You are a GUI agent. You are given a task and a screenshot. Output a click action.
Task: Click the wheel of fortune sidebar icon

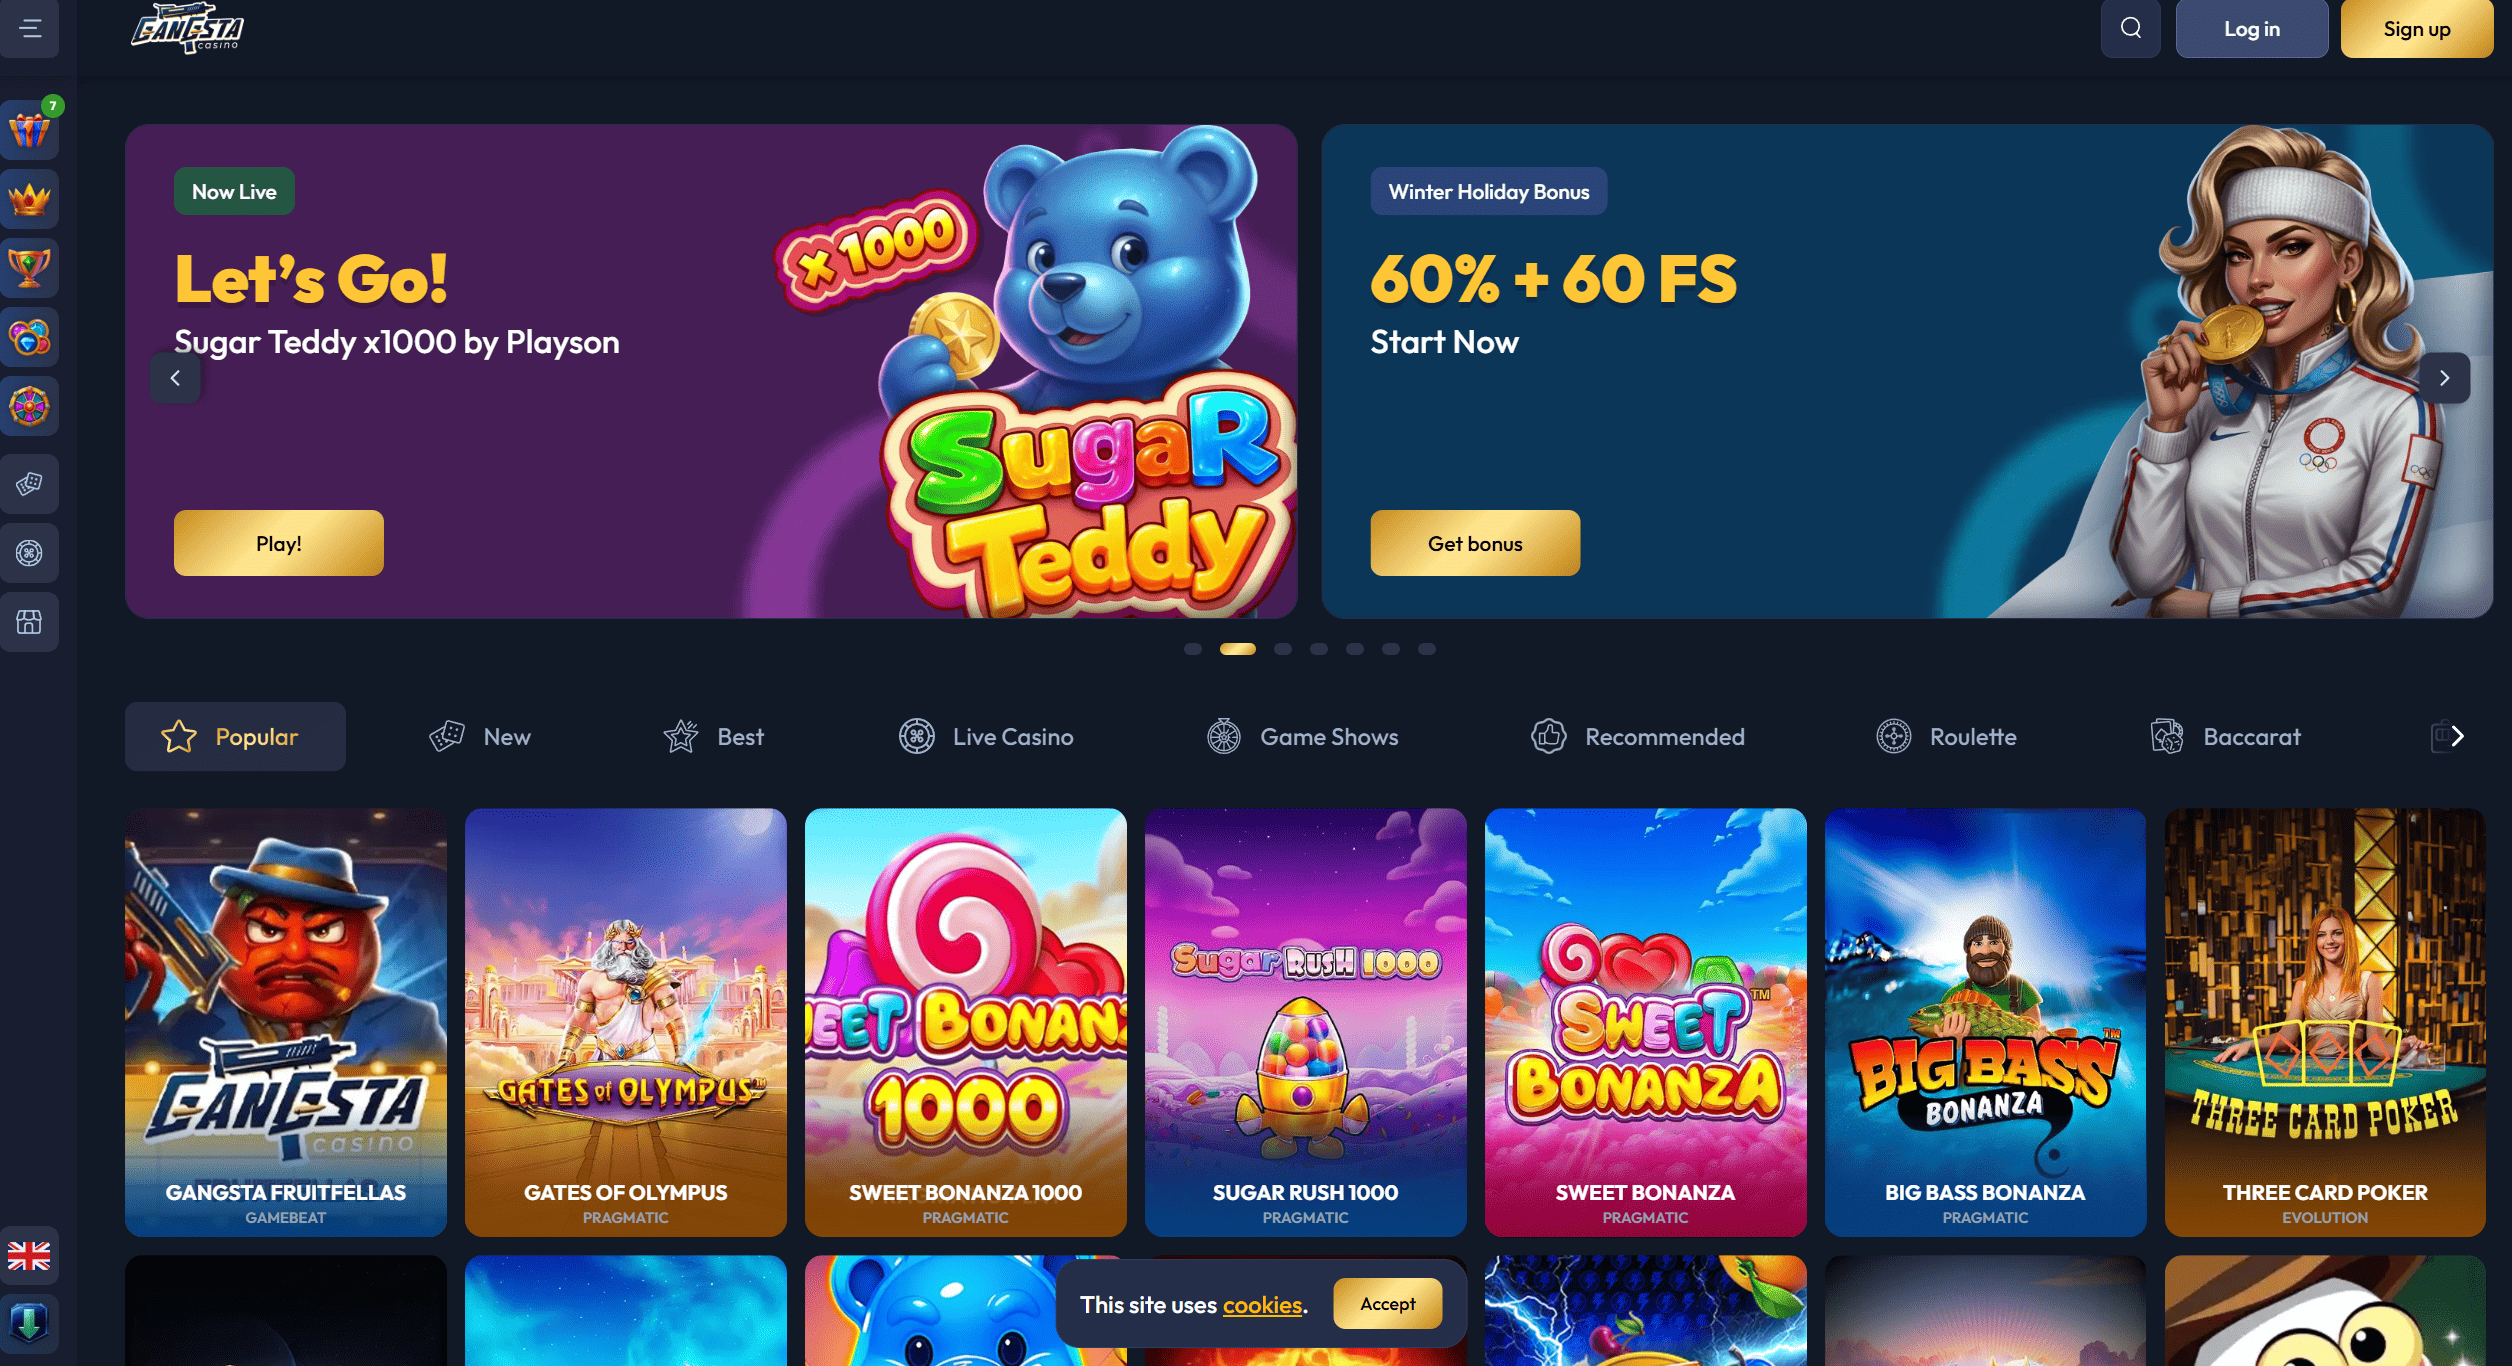click(29, 406)
